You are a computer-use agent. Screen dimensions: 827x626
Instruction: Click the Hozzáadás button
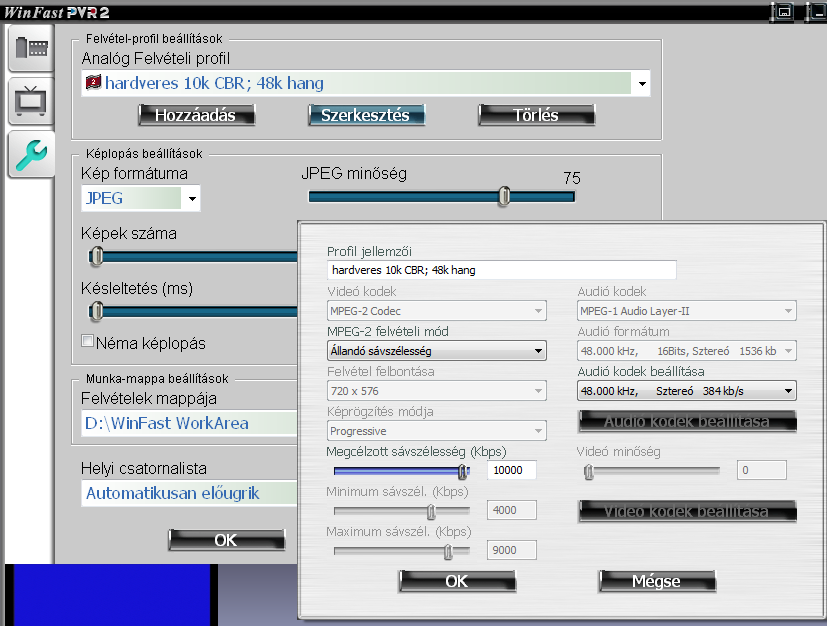tap(196, 115)
